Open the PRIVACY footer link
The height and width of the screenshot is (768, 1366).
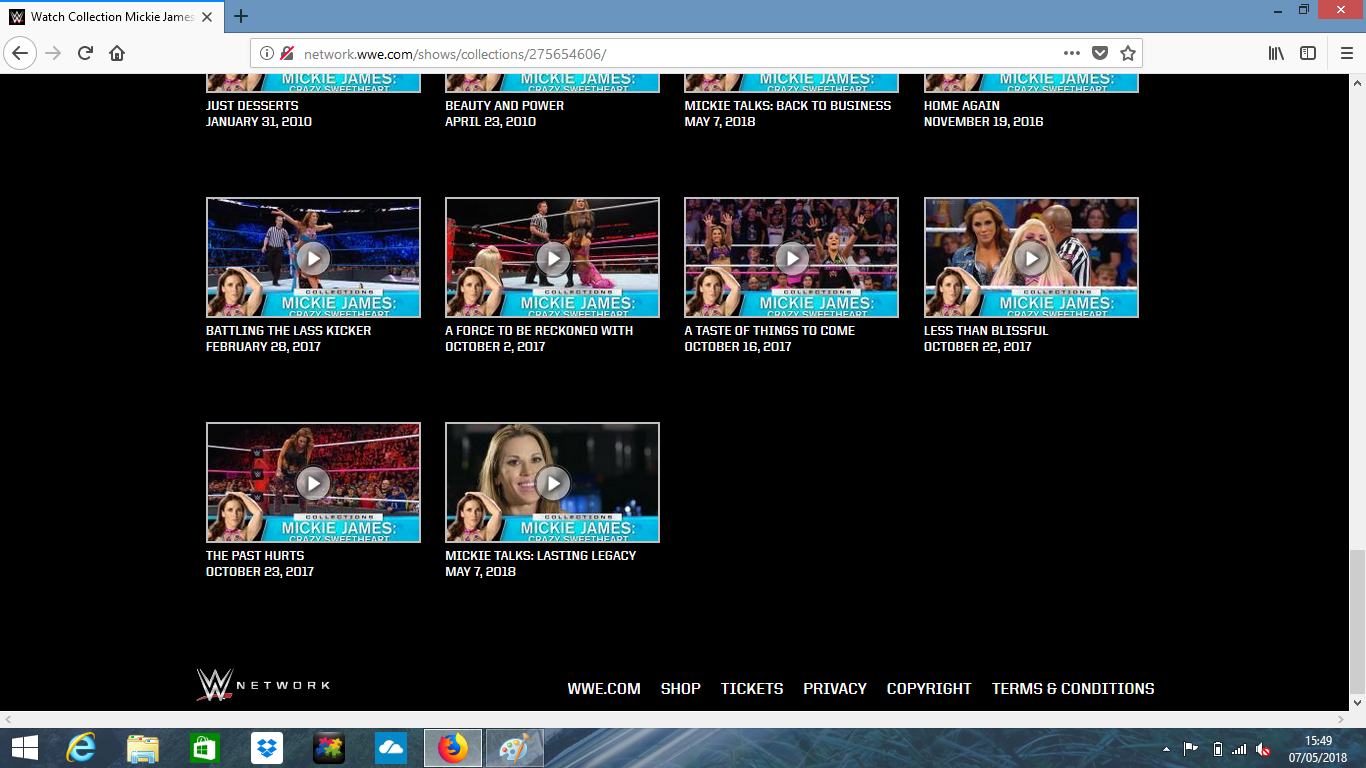tap(835, 688)
